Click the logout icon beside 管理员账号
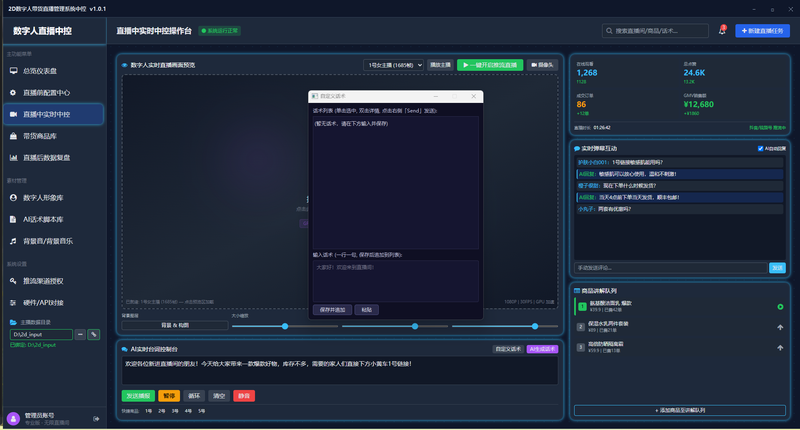 click(x=96, y=419)
